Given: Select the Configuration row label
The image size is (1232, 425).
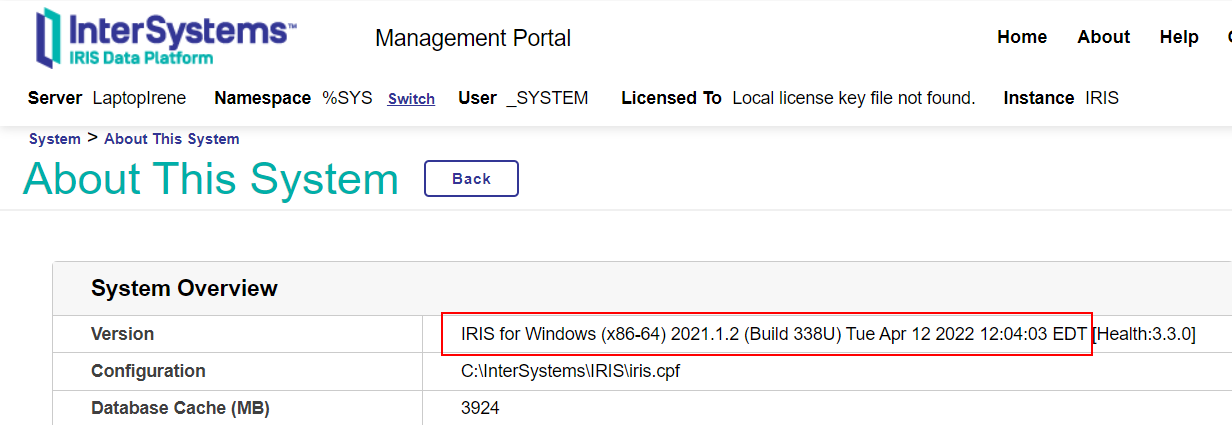Looking at the screenshot, I should pos(148,371).
